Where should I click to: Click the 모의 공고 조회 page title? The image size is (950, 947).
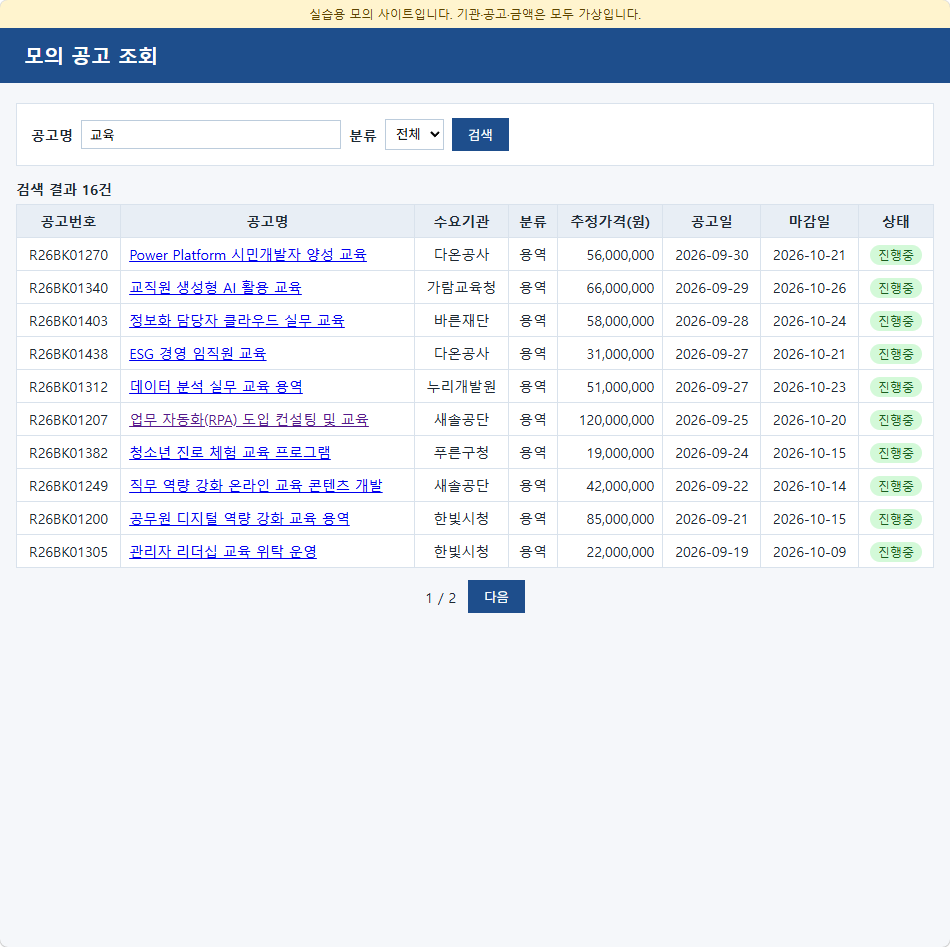click(x=91, y=56)
